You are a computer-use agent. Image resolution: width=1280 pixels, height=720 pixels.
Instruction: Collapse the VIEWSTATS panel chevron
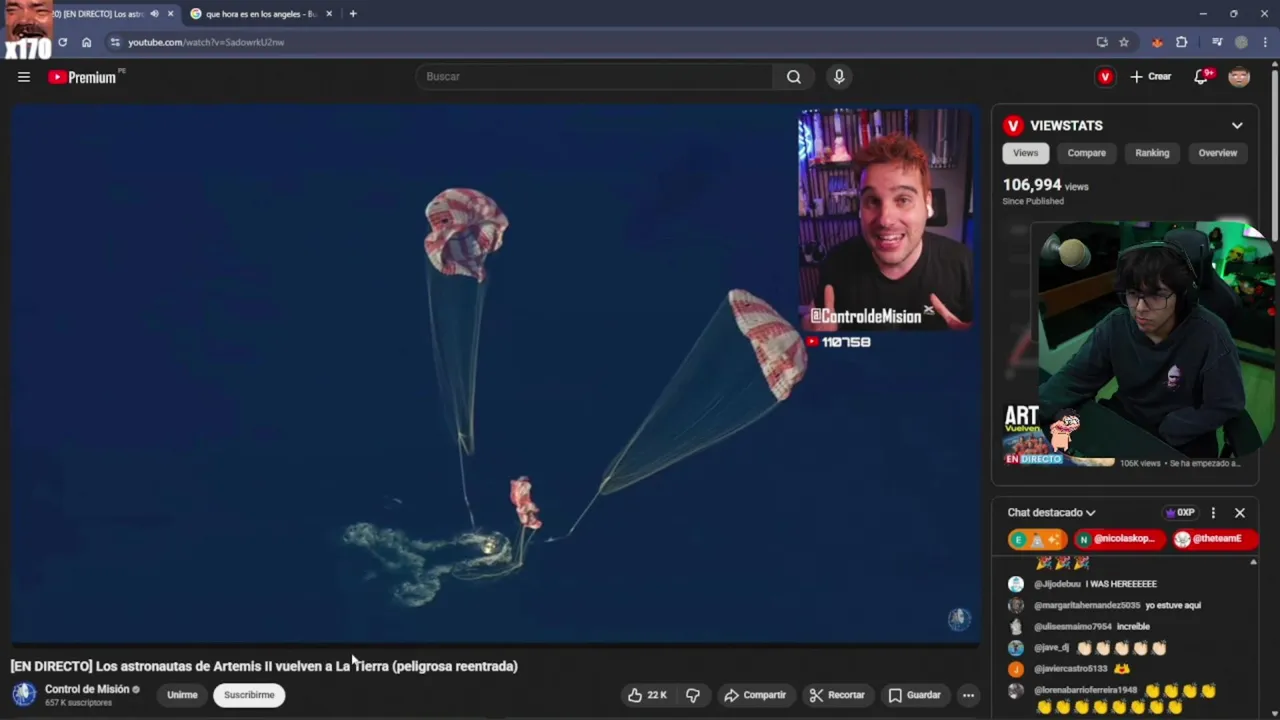coord(1237,126)
